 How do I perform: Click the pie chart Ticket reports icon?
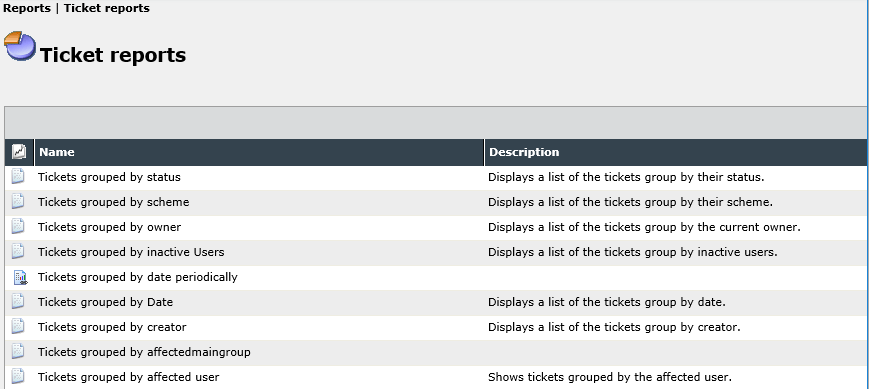(x=20, y=46)
